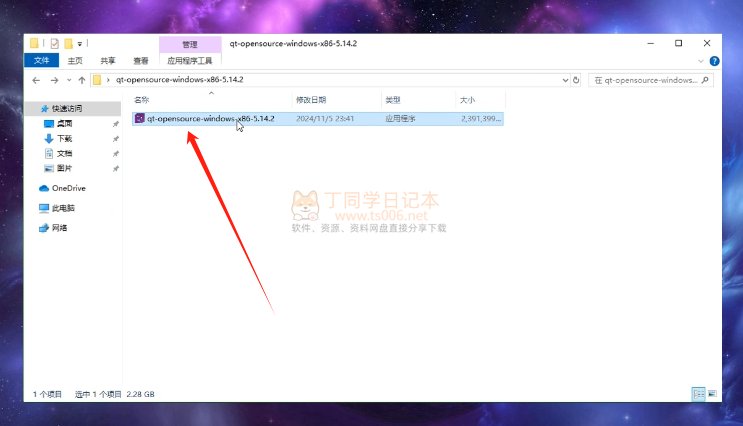Viewport: 743px width, 426px height.
Task: Open 桌面 in the navigation pane
Action: pyautogui.click(x=64, y=124)
